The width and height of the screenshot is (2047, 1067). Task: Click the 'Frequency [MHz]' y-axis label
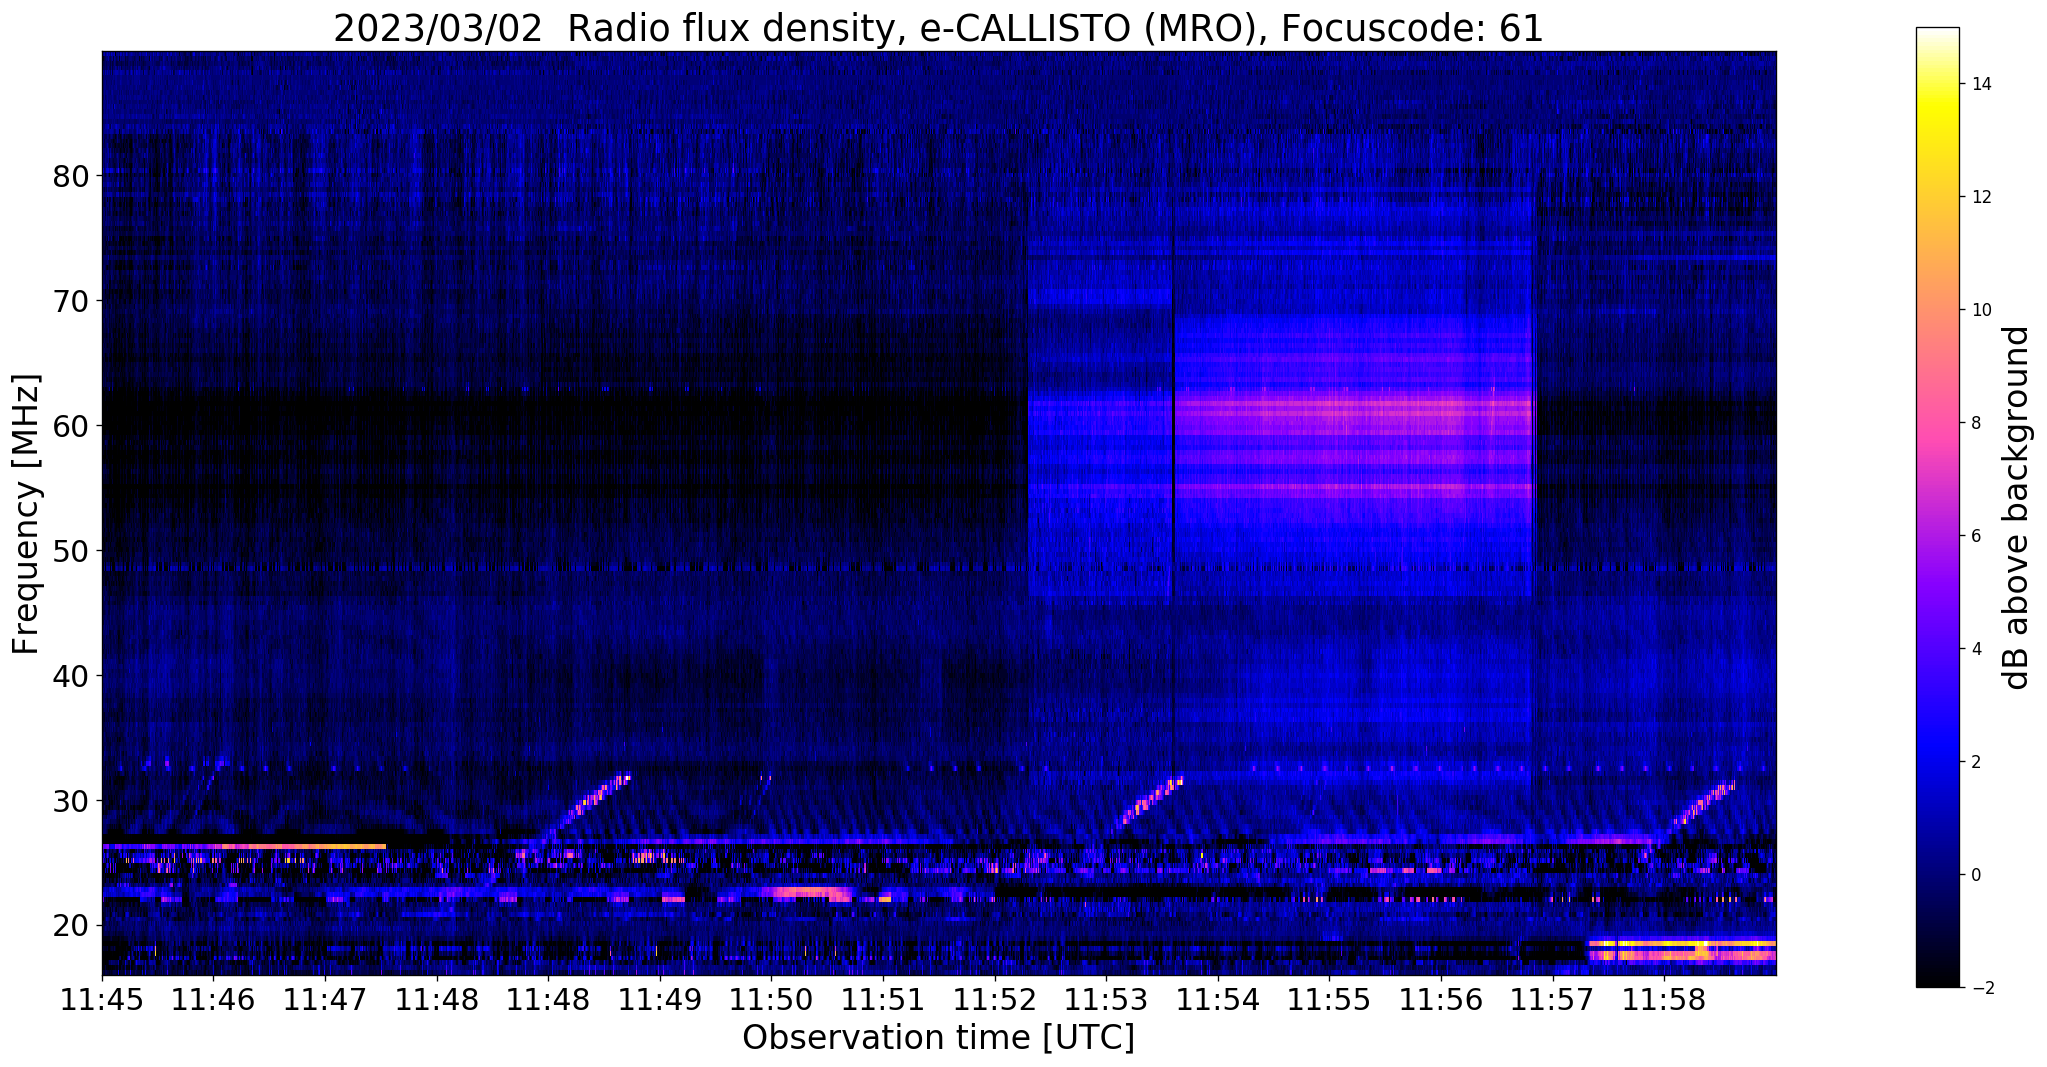[26, 514]
